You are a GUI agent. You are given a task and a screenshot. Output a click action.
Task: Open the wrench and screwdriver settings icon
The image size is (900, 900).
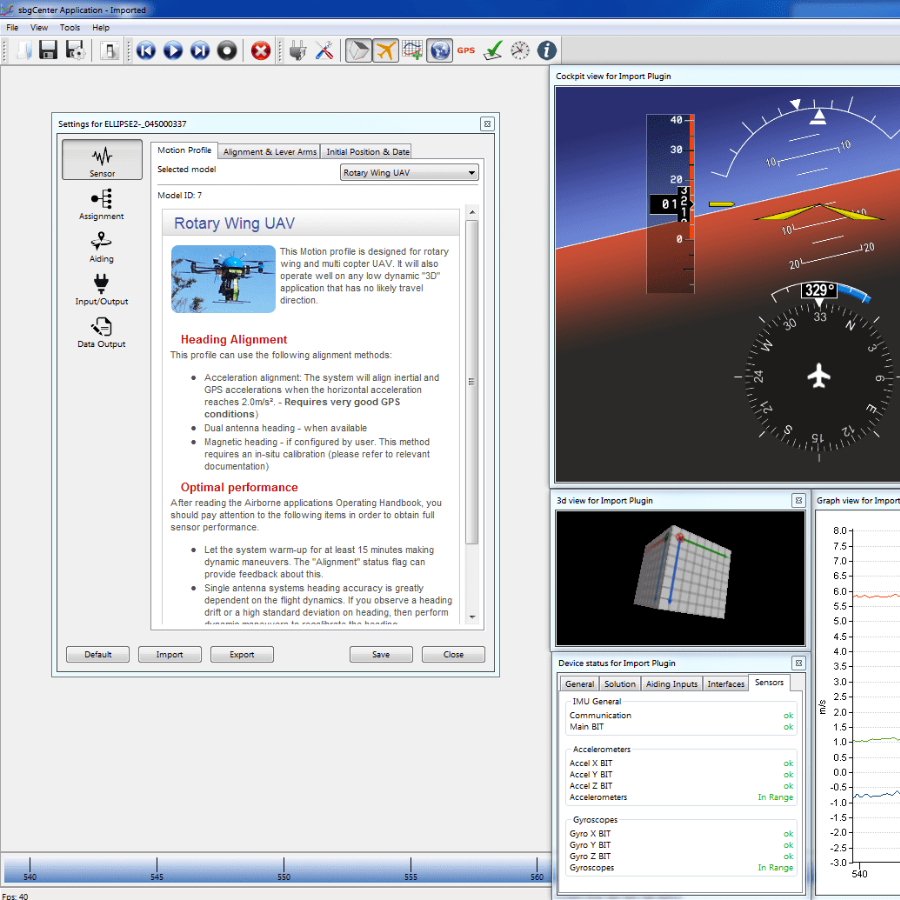click(x=324, y=50)
